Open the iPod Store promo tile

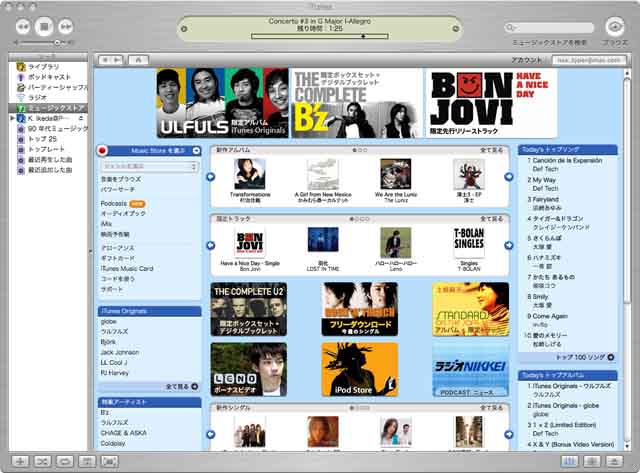click(x=360, y=369)
